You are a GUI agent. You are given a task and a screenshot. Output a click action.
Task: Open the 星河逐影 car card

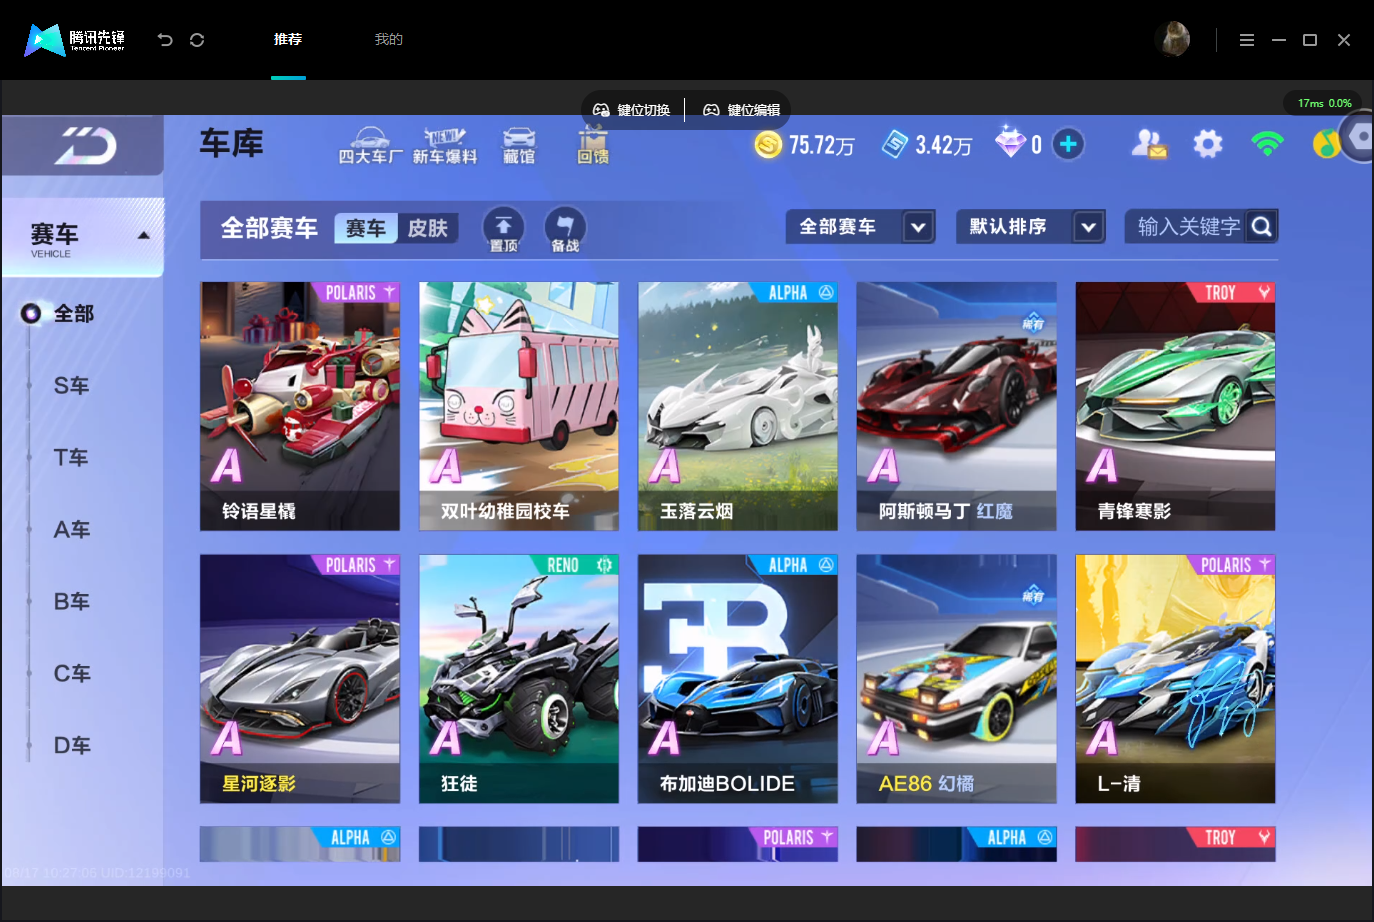point(300,679)
